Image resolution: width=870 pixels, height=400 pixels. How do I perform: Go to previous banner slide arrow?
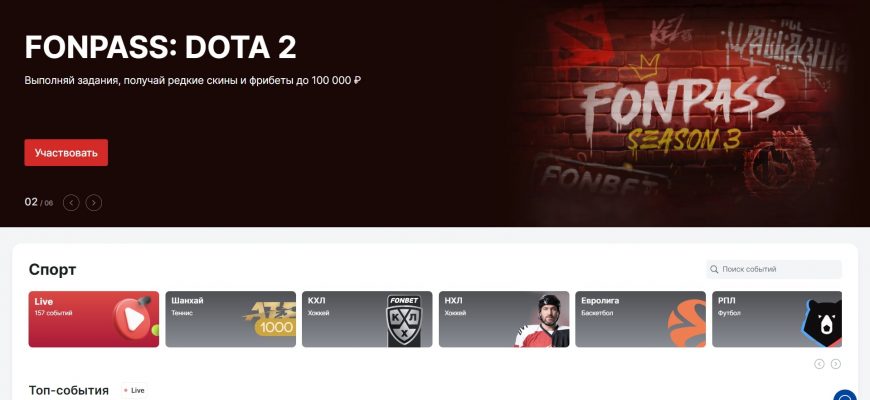click(71, 202)
